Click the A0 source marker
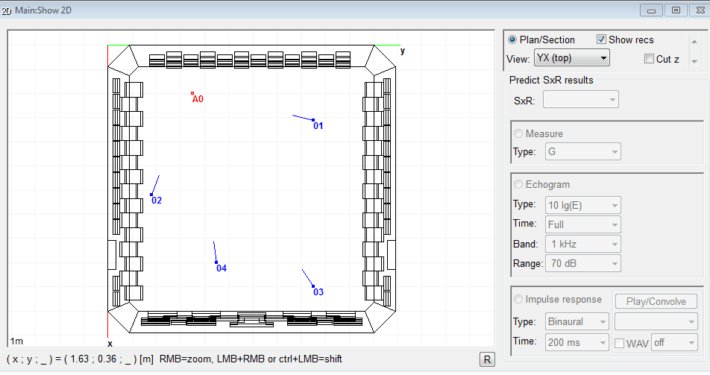The width and height of the screenshot is (710, 375). pos(192,93)
